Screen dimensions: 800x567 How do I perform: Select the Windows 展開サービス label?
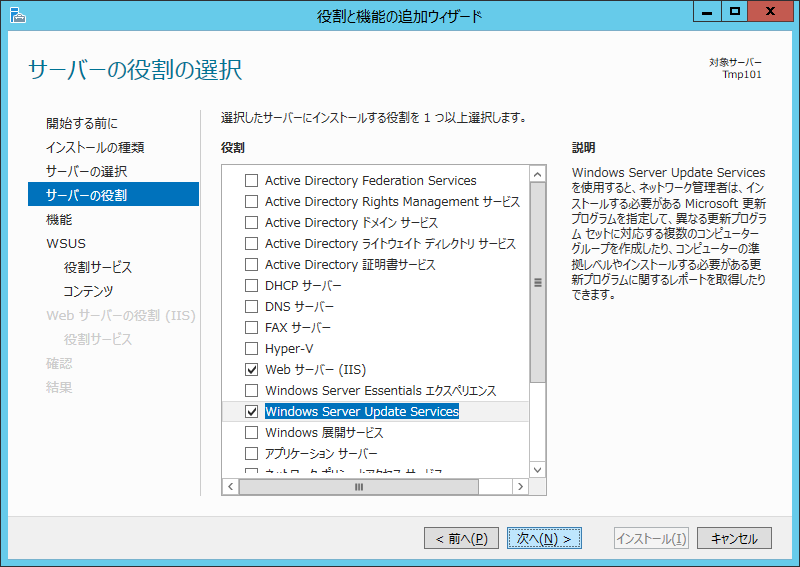pos(324,432)
